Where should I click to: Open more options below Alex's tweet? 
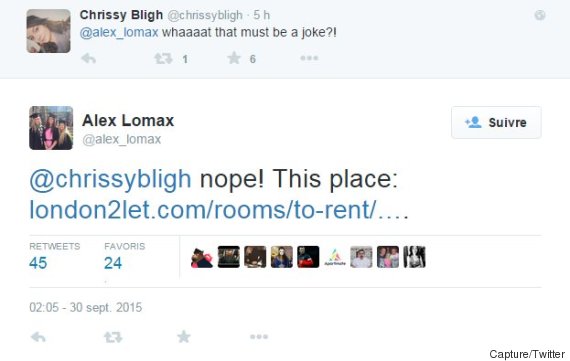tap(259, 337)
